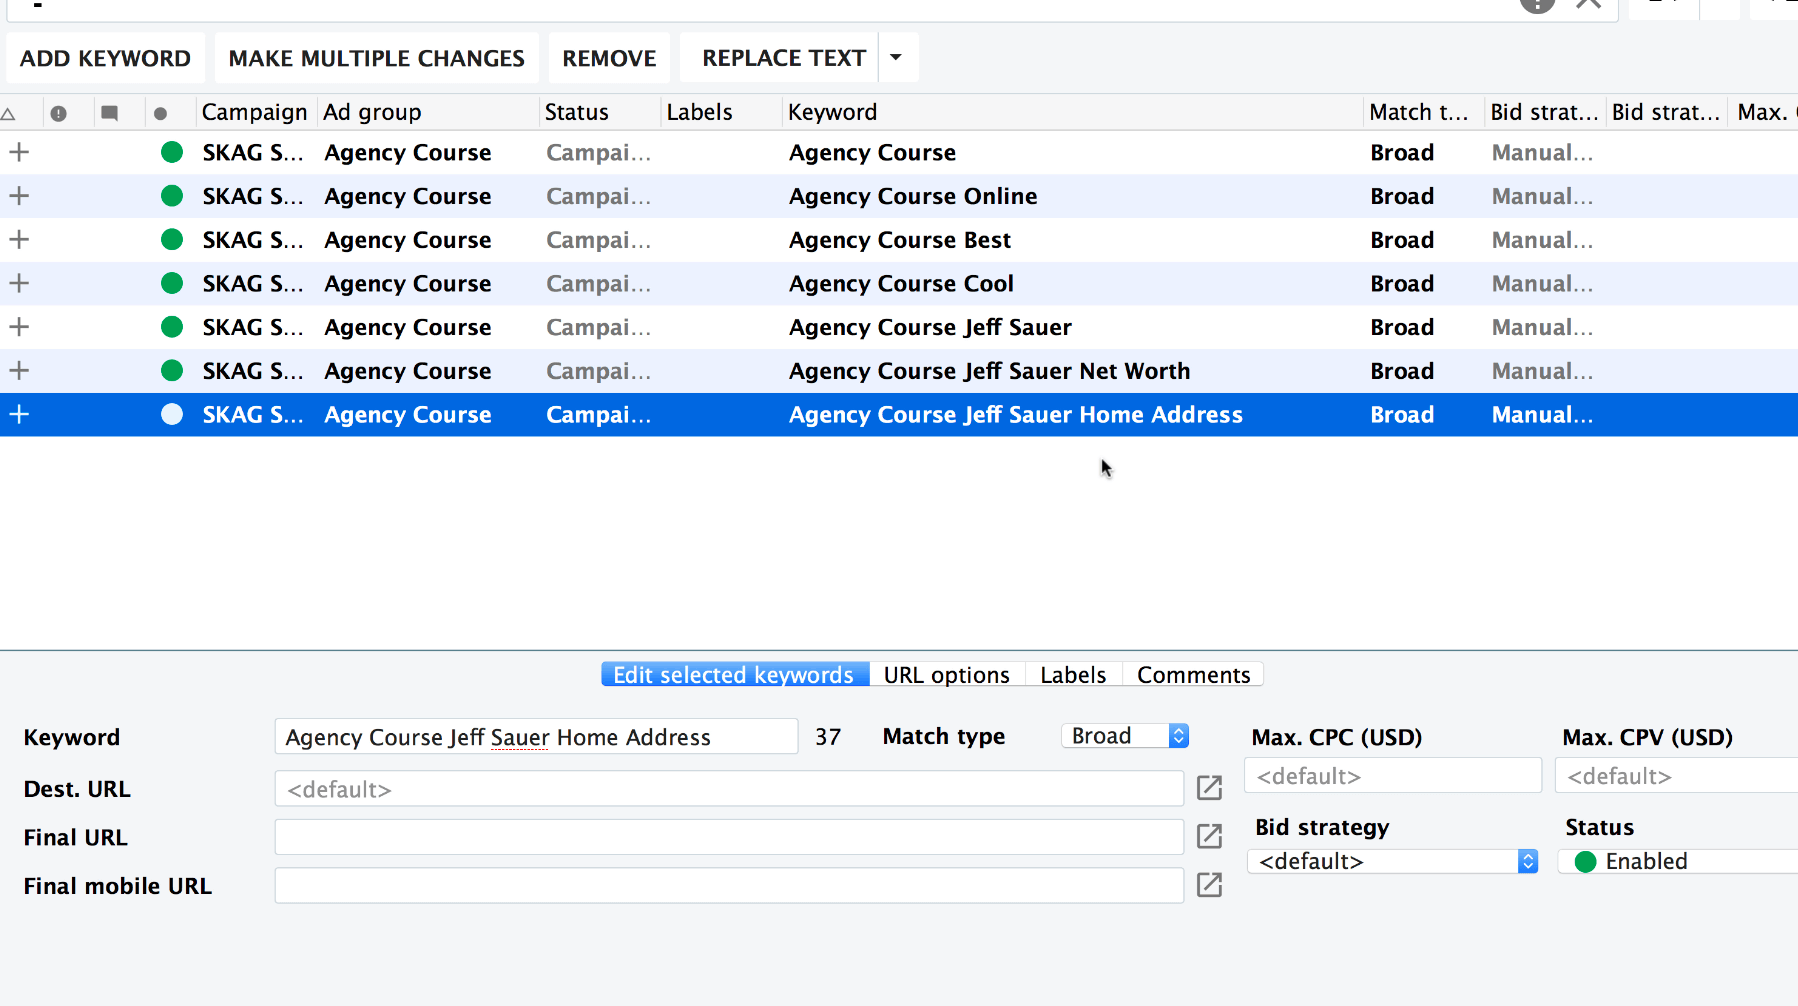Open the Match type Broad dropdown
The image size is (1798, 1006).
click(1125, 736)
